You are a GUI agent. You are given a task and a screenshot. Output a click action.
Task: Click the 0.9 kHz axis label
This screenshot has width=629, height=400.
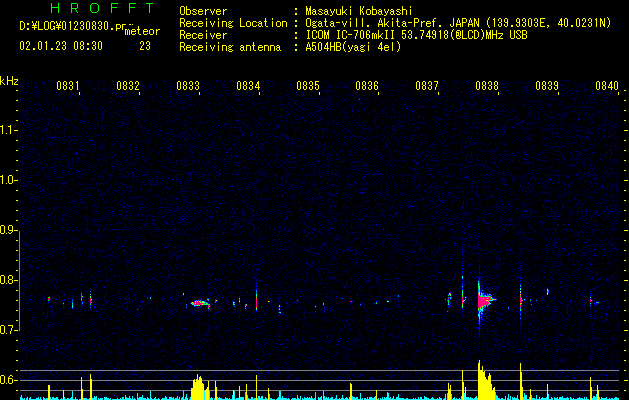pos(7,230)
